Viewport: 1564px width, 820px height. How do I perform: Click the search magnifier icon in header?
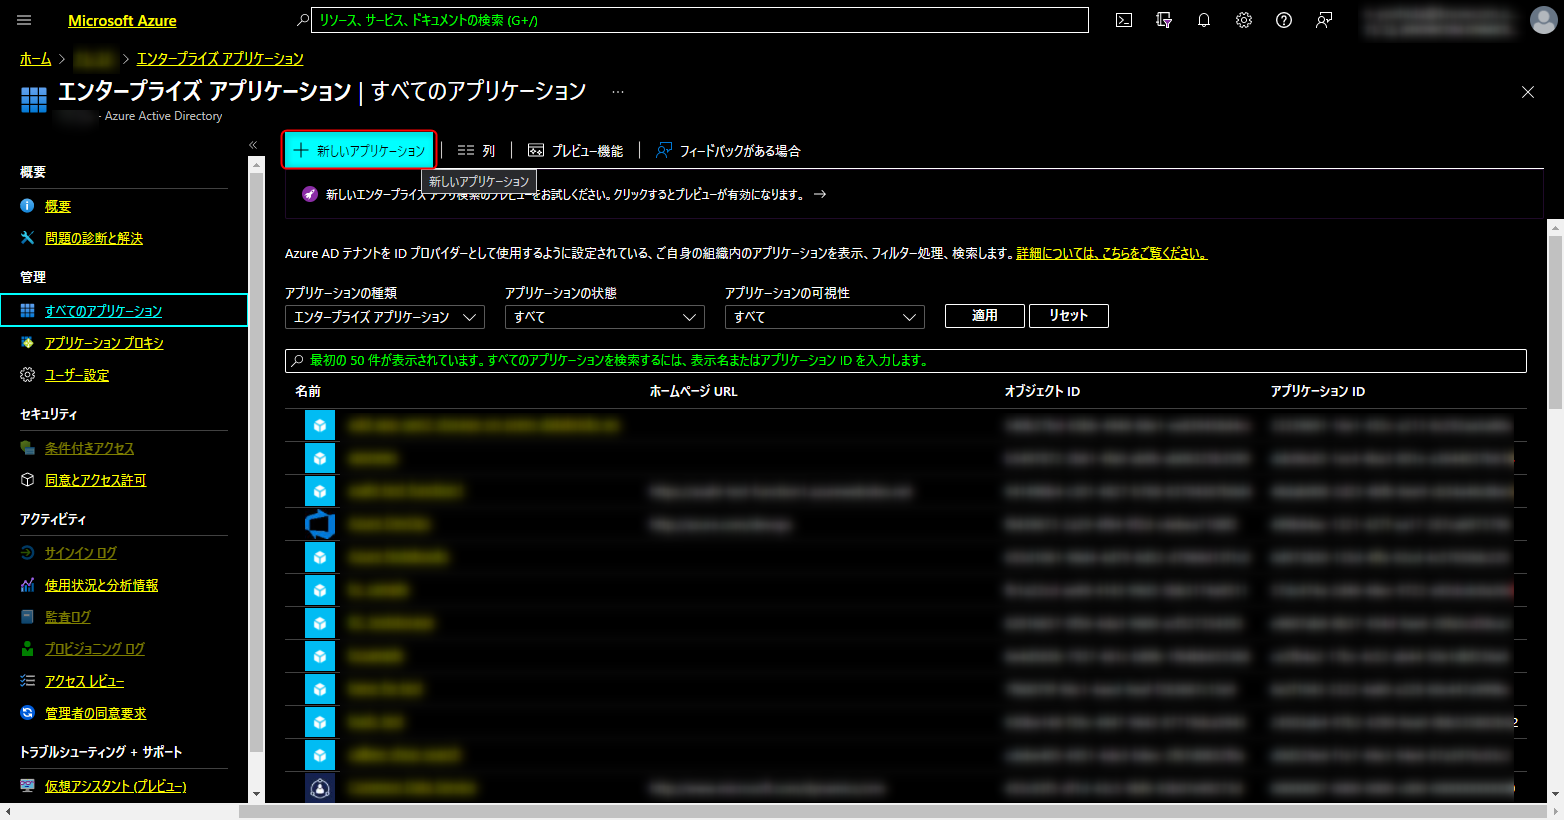[303, 20]
